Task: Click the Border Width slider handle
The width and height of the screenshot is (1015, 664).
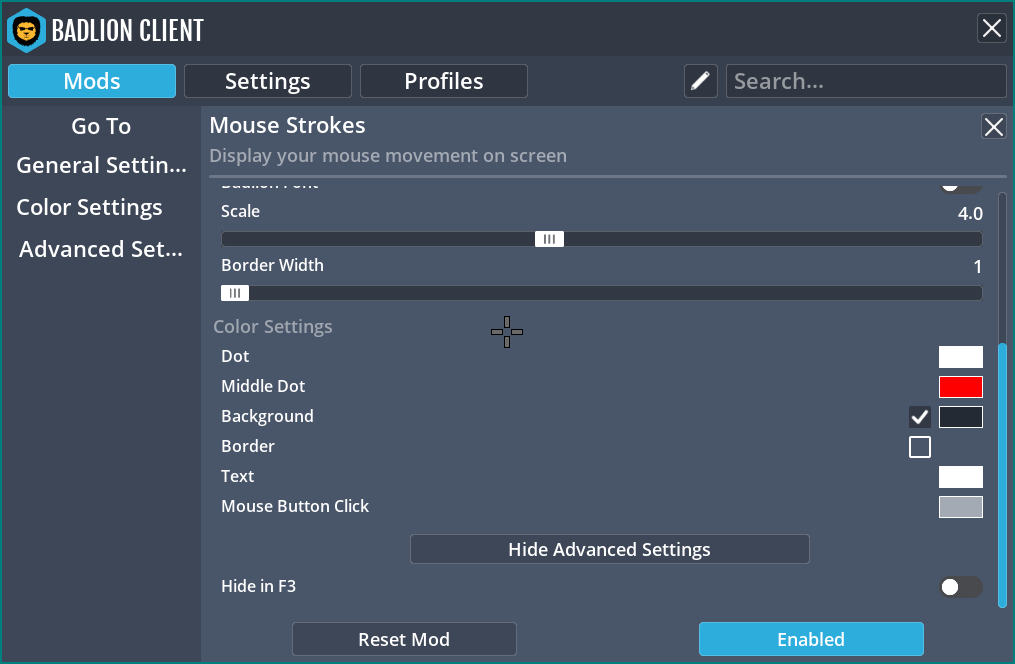Action: click(x=234, y=292)
